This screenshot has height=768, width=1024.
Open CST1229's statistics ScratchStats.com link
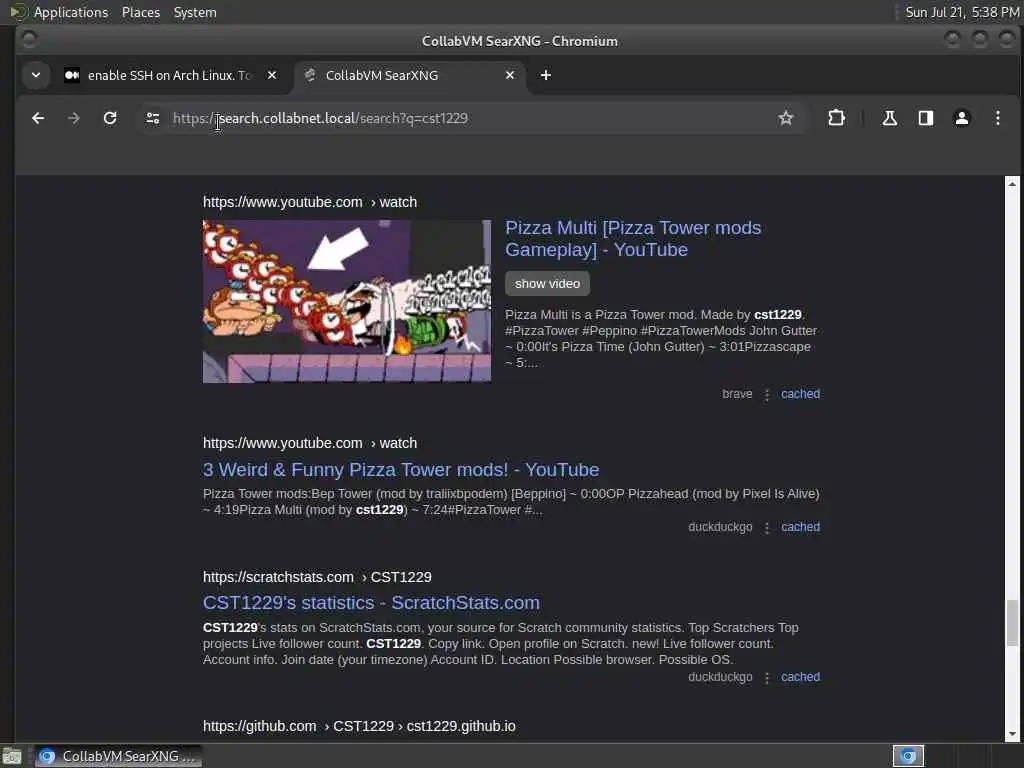(x=371, y=603)
